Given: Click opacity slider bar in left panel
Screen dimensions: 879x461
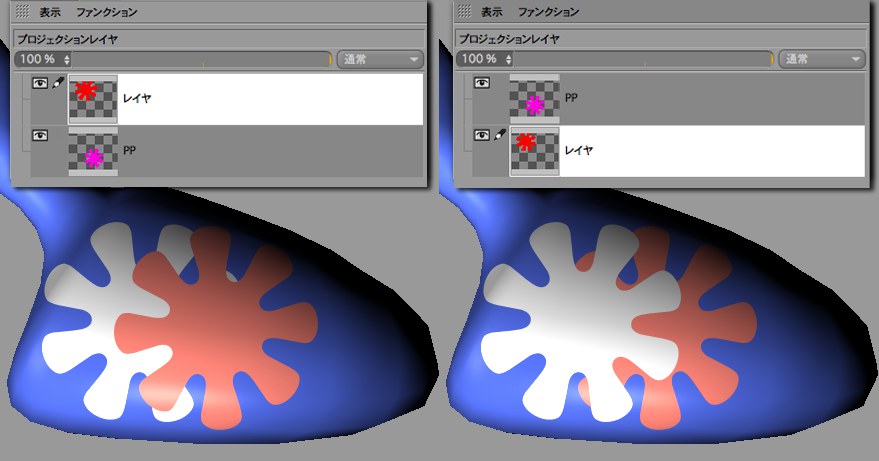Looking at the screenshot, I should [202, 59].
